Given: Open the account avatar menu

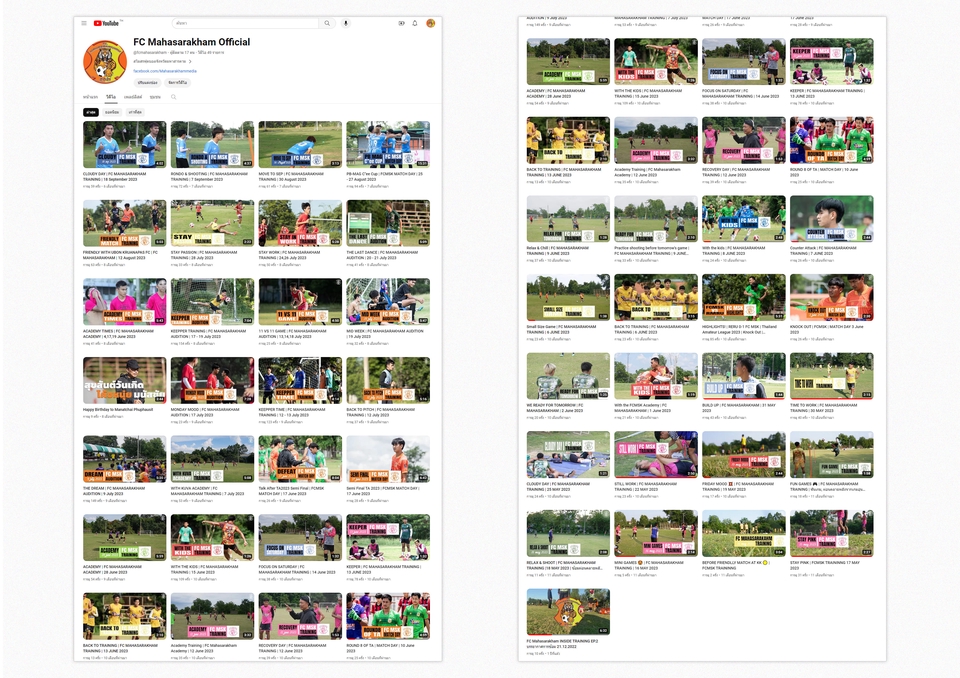Looking at the screenshot, I should point(430,23).
